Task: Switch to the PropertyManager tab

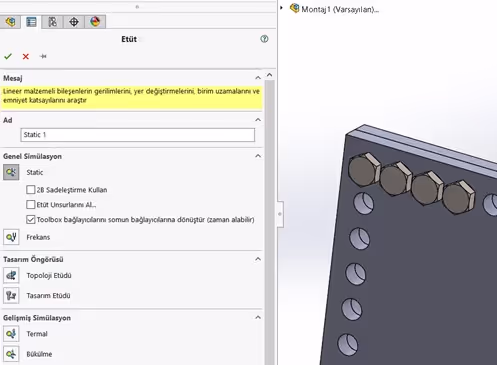Action: pos(31,22)
